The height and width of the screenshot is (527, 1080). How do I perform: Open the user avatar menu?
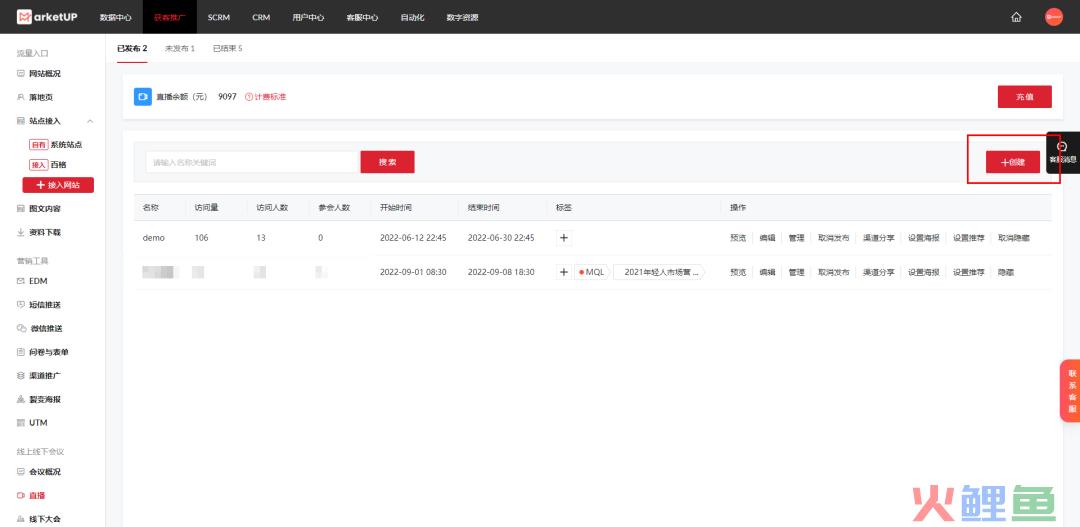pyautogui.click(x=1054, y=17)
